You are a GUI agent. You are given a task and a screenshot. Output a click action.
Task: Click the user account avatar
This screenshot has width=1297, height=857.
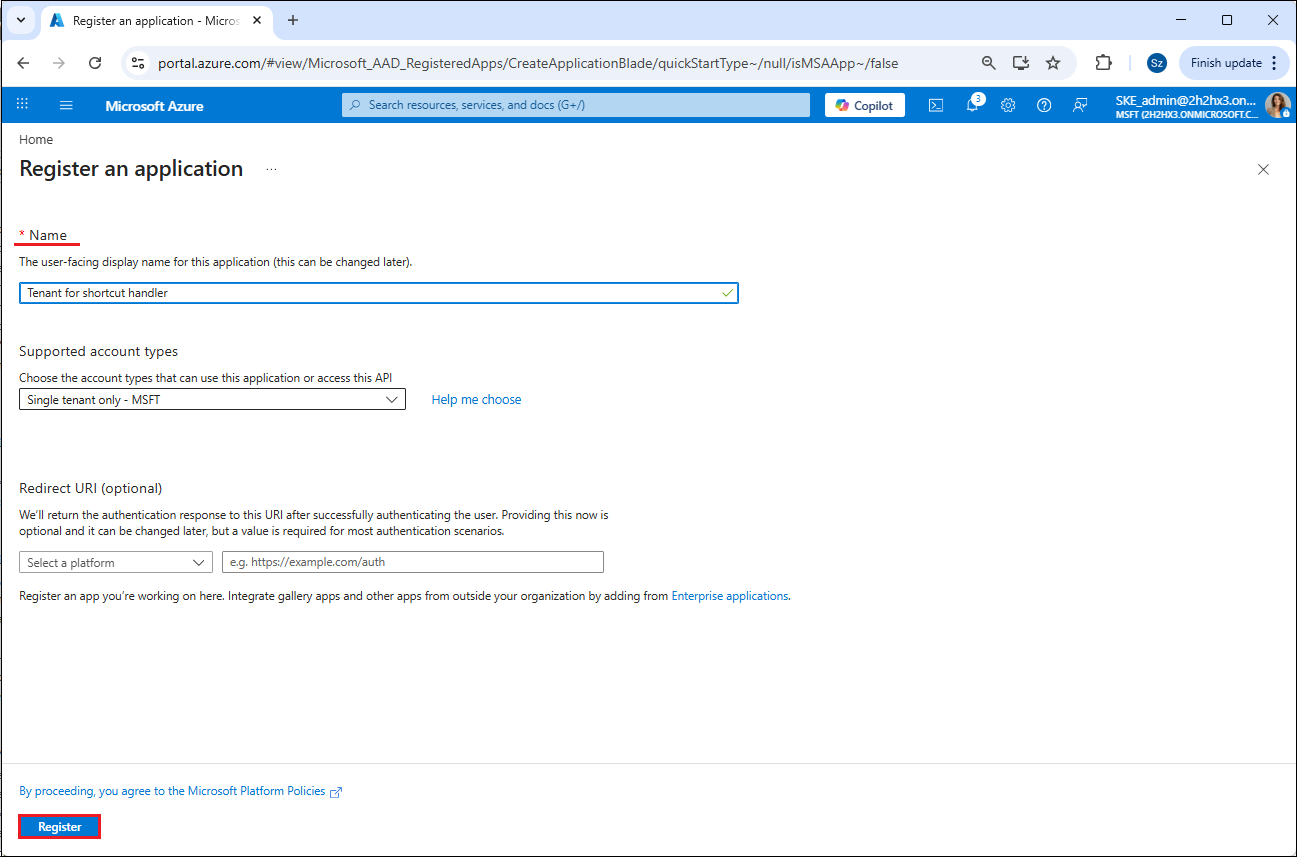(1277, 105)
